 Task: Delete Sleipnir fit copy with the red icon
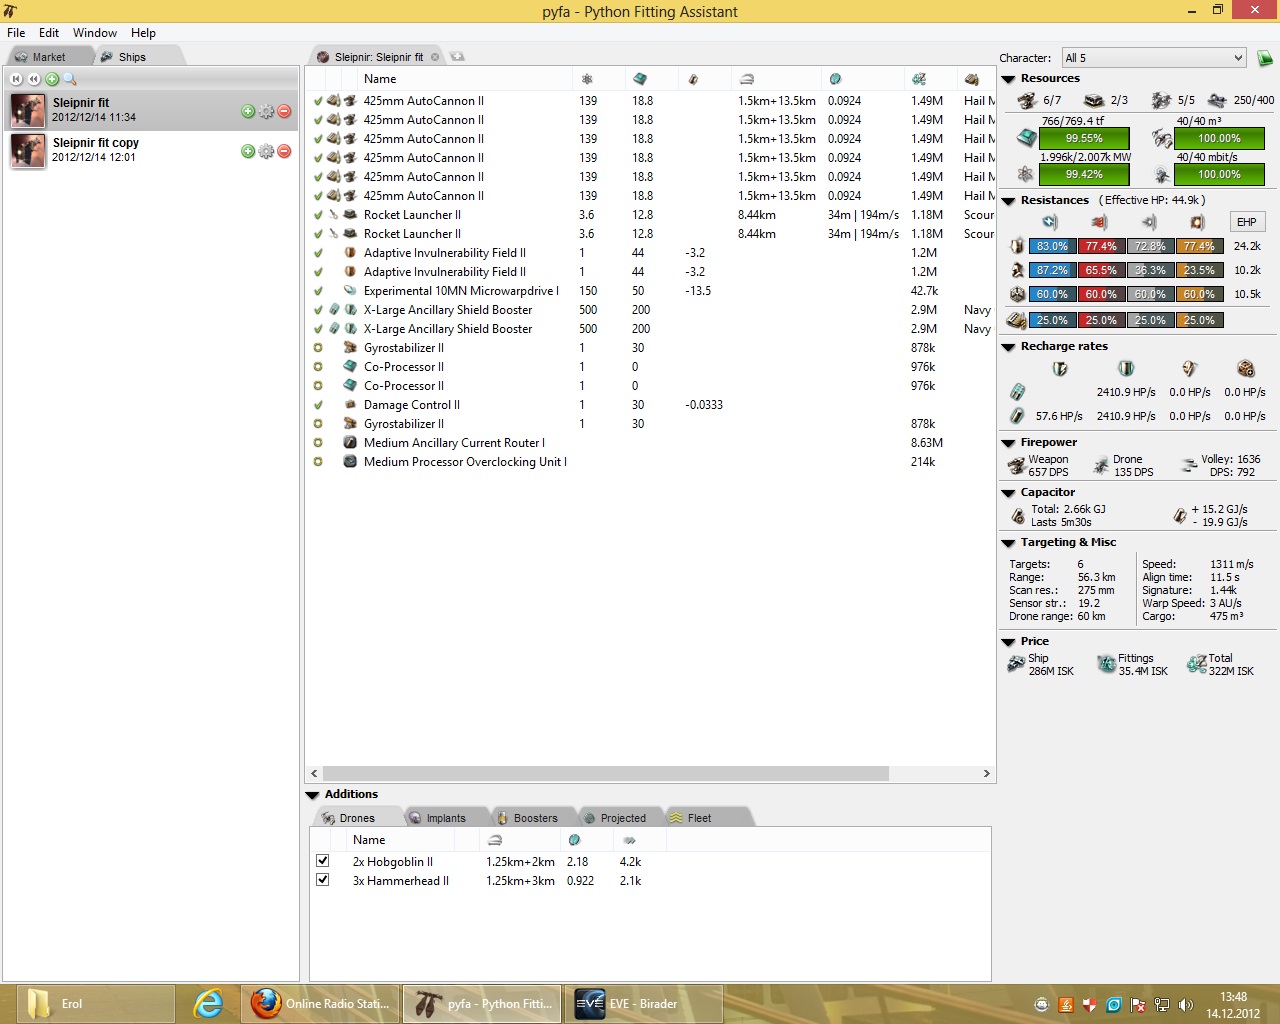[x=284, y=151]
